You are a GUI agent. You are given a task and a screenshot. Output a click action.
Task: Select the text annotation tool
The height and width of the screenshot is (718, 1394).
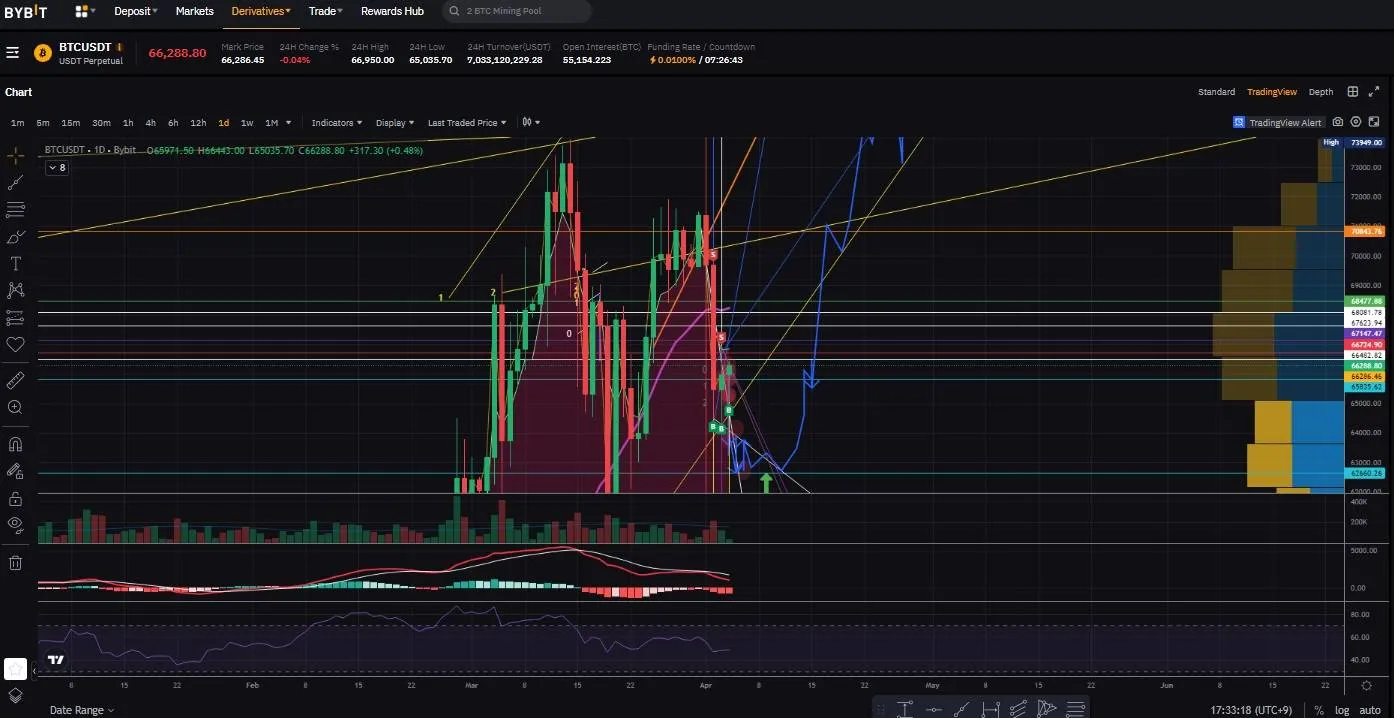pos(16,264)
